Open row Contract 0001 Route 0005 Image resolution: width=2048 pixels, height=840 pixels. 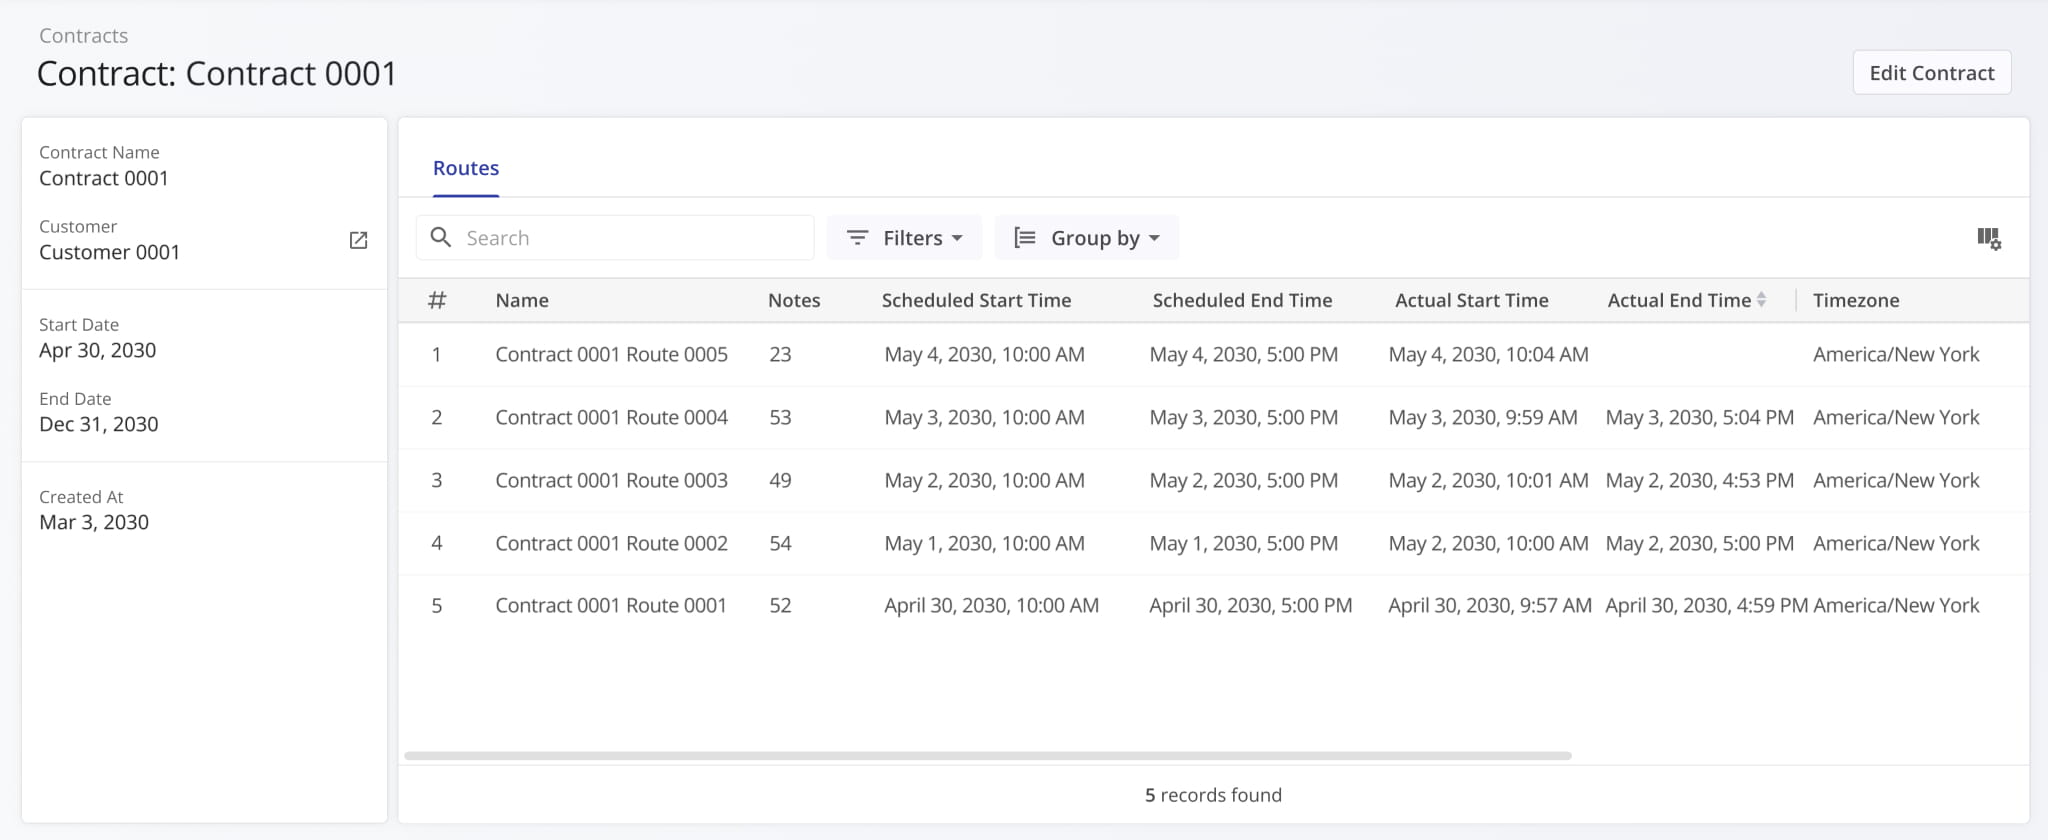[611, 354]
